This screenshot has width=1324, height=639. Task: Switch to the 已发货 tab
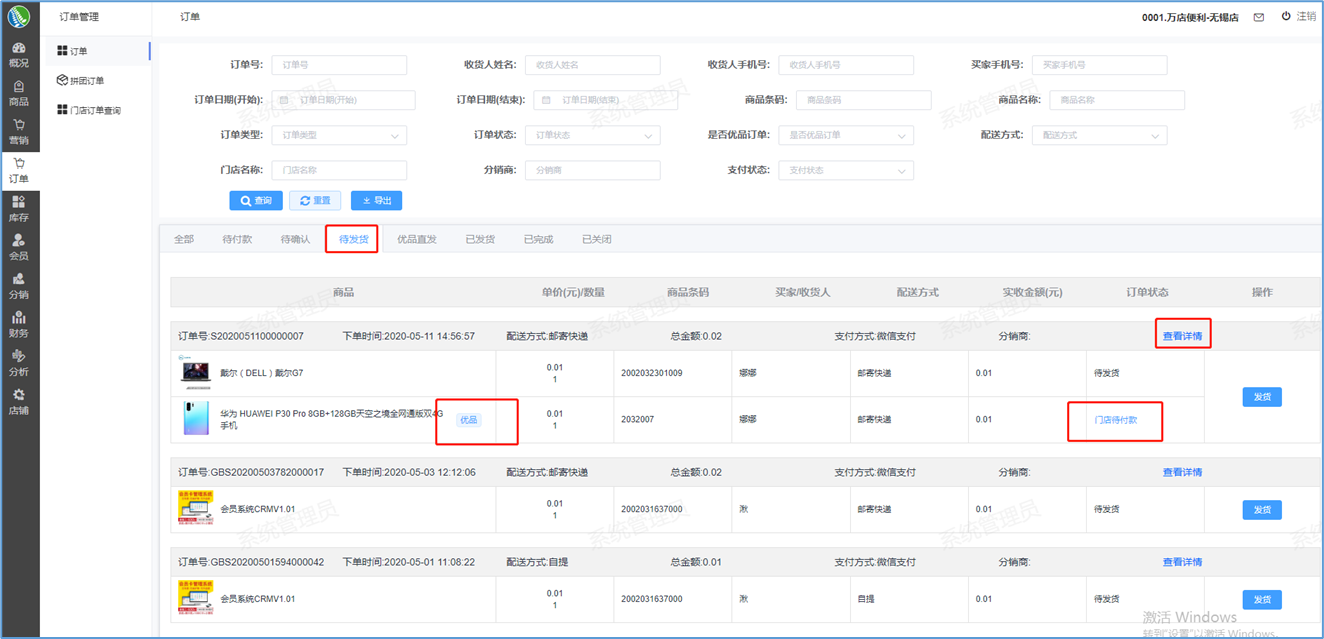click(480, 240)
